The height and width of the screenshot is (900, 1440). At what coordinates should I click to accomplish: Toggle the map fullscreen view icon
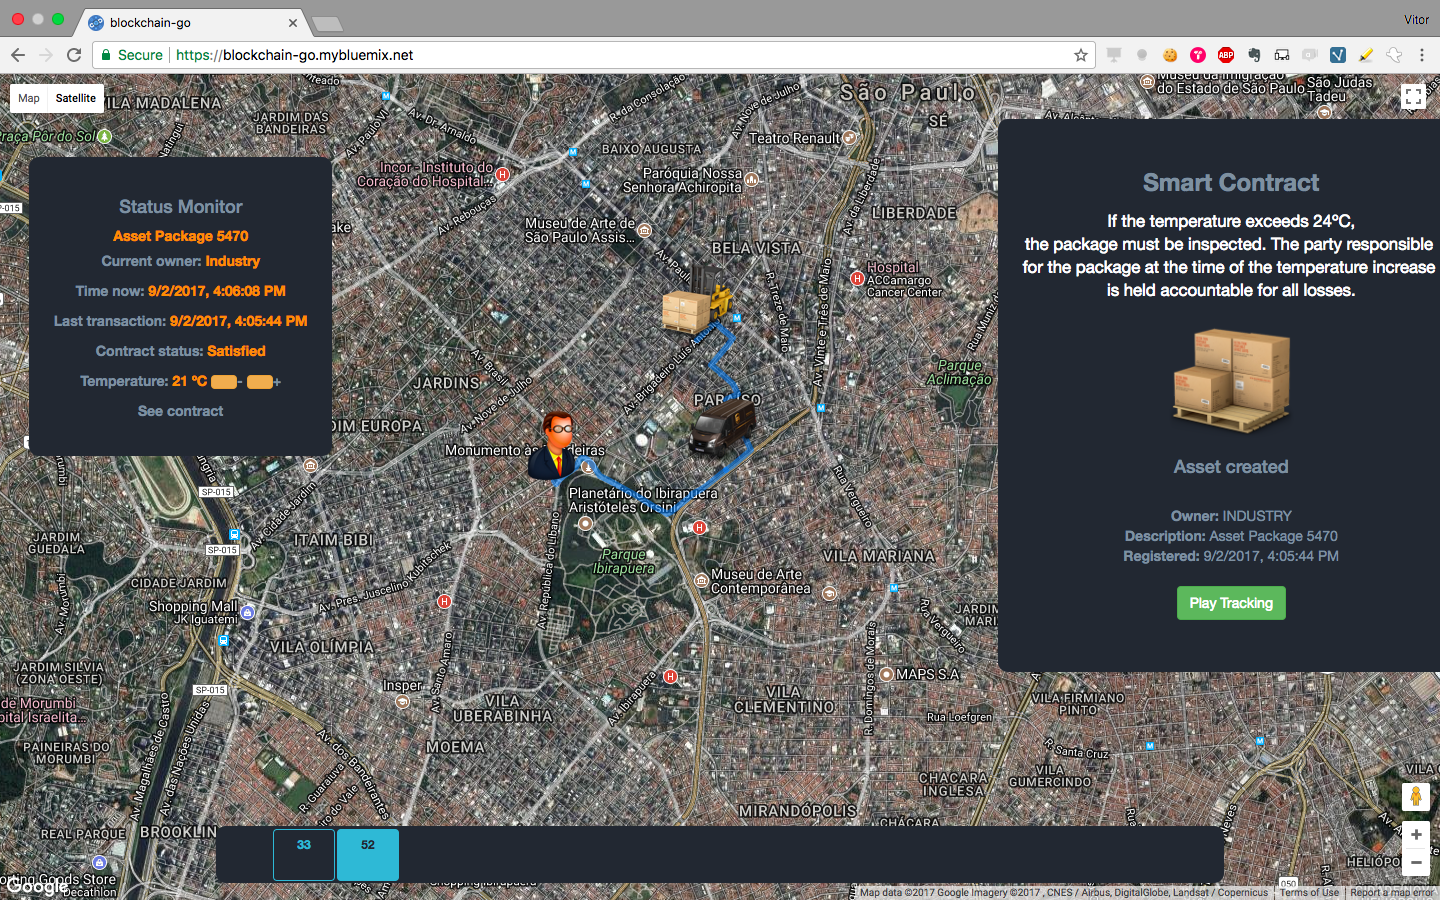pos(1413,97)
